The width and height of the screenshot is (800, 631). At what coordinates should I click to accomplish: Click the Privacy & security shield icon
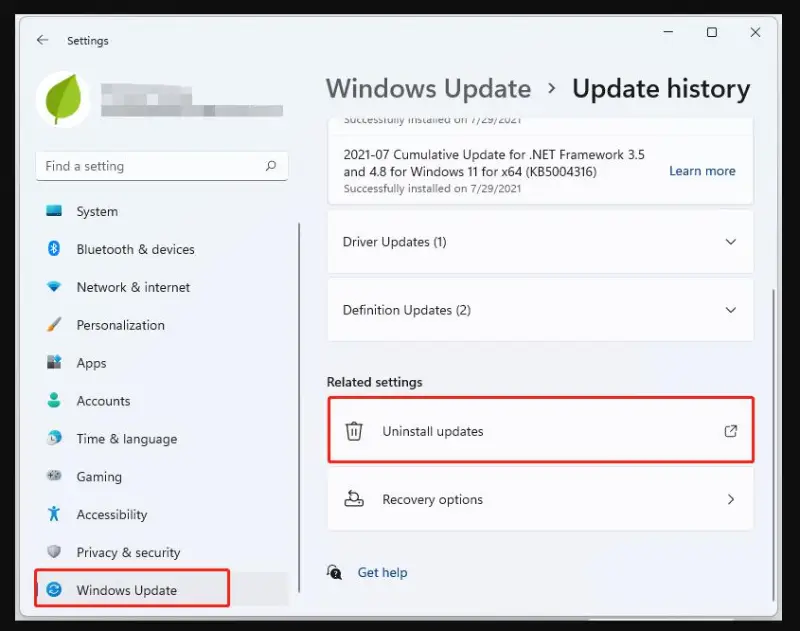coord(54,551)
